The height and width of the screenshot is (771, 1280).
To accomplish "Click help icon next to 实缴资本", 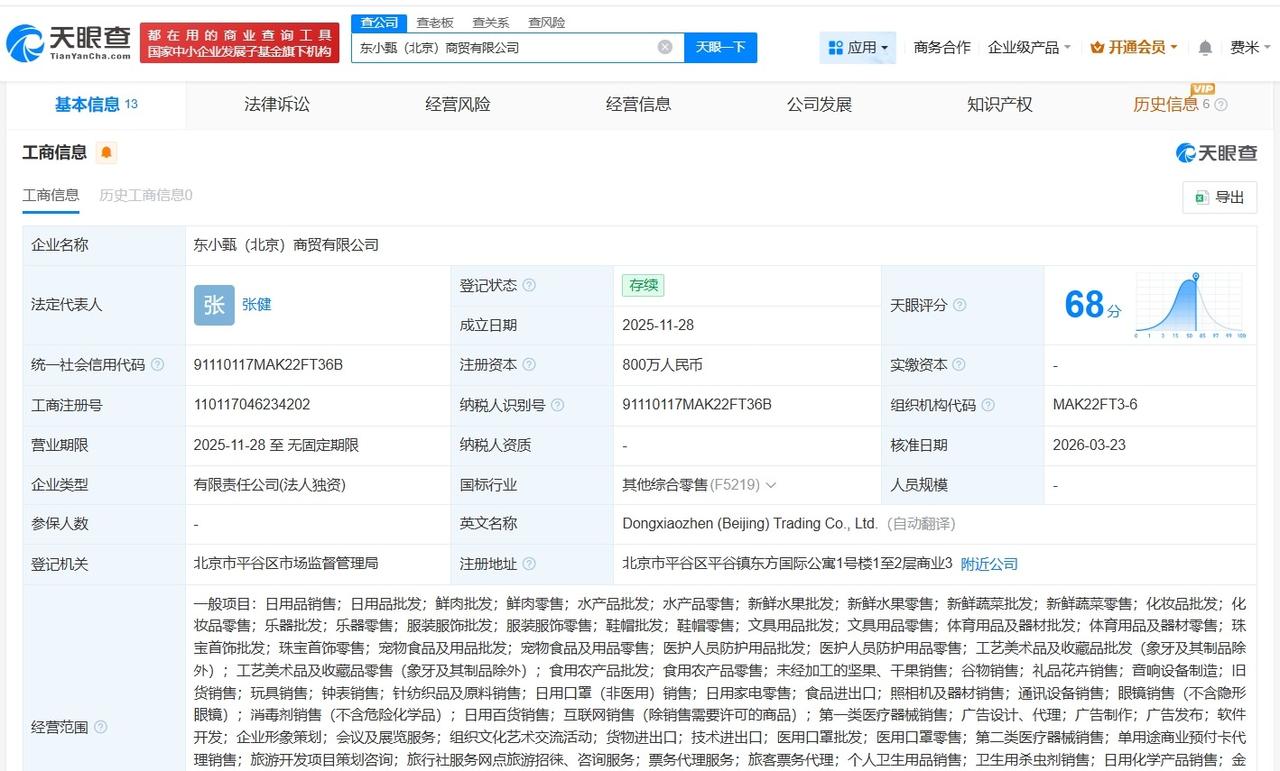I will [959, 365].
